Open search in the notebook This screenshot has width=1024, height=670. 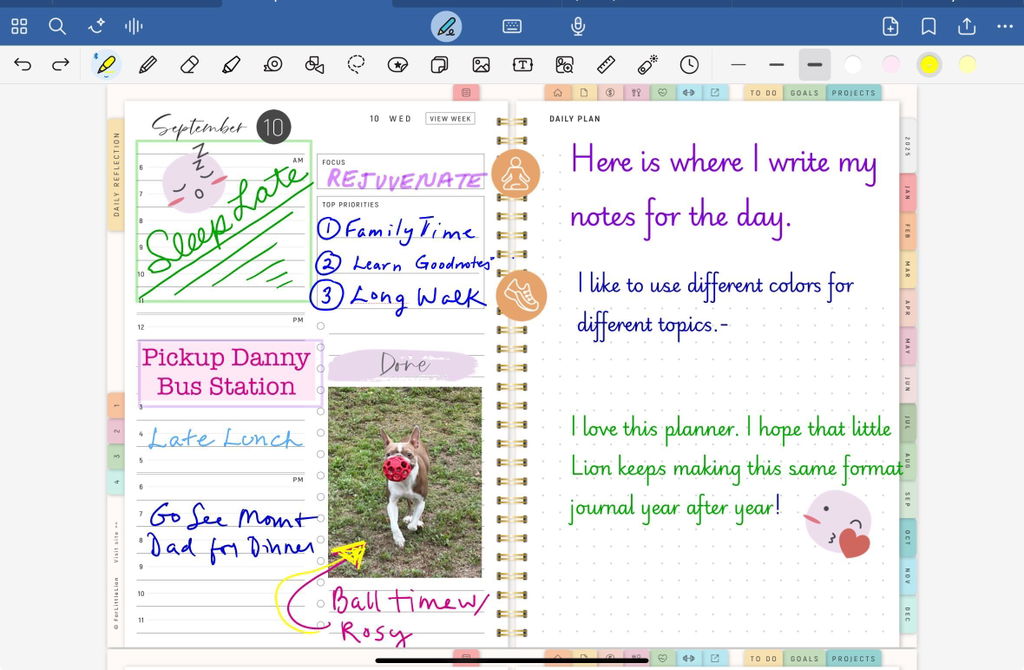tap(57, 26)
